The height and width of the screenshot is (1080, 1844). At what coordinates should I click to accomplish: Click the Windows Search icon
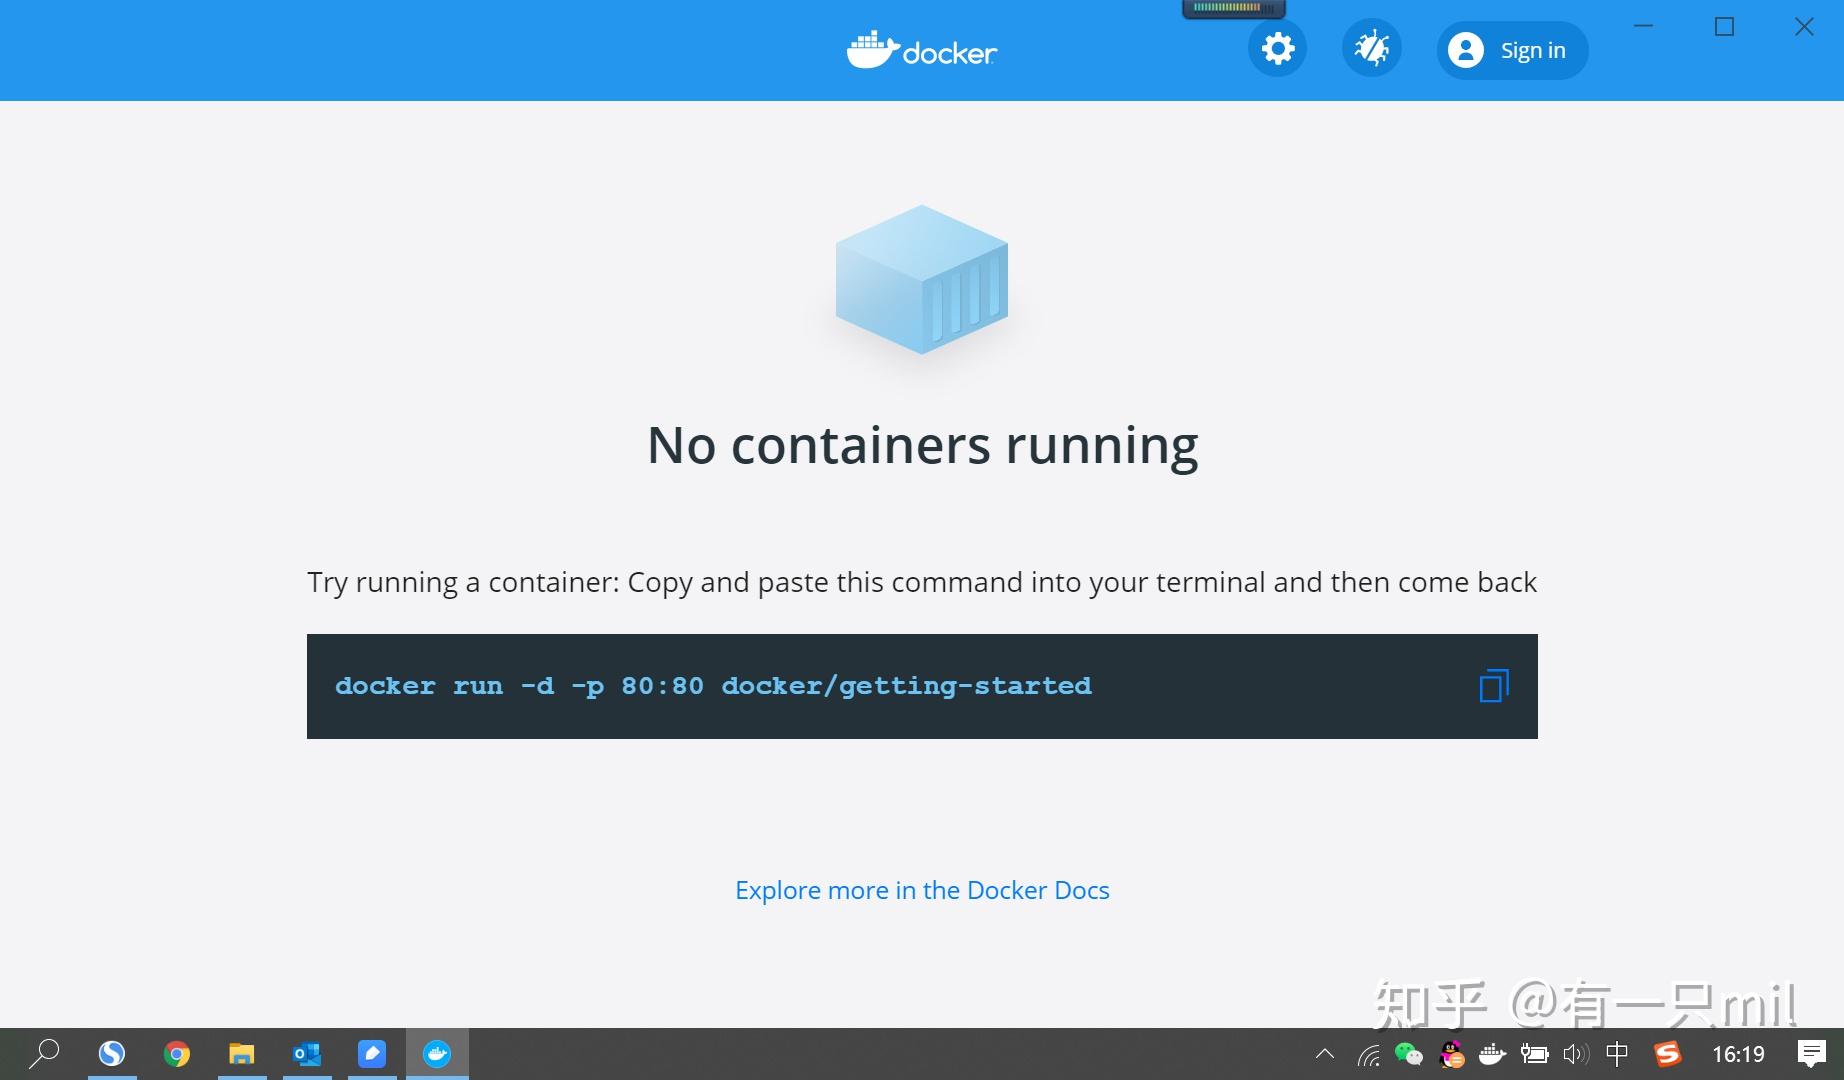point(44,1053)
